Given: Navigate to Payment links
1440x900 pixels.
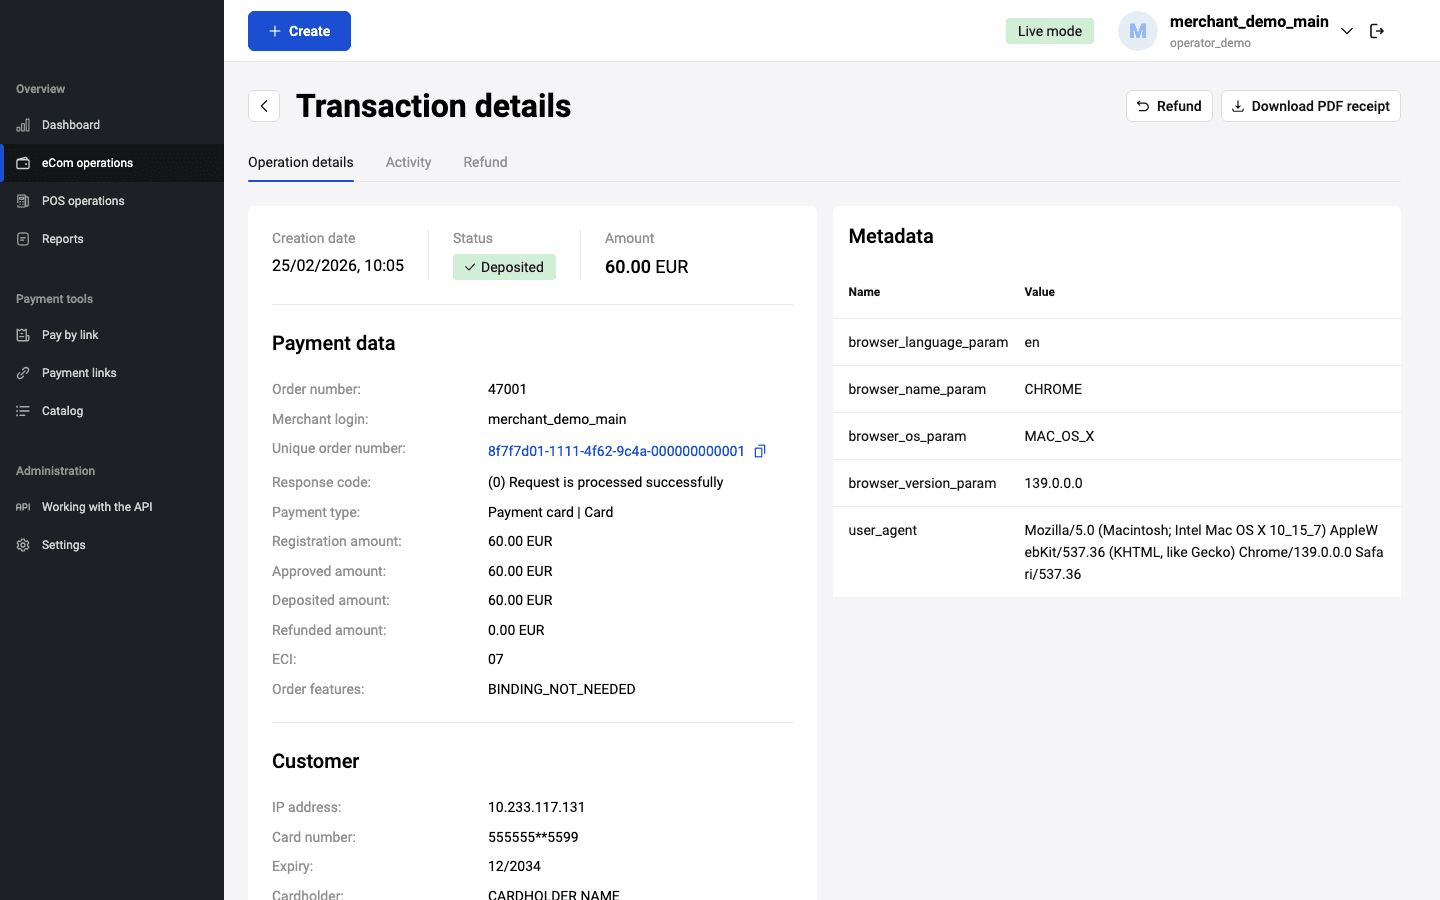Looking at the screenshot, I should pos(79,373).
